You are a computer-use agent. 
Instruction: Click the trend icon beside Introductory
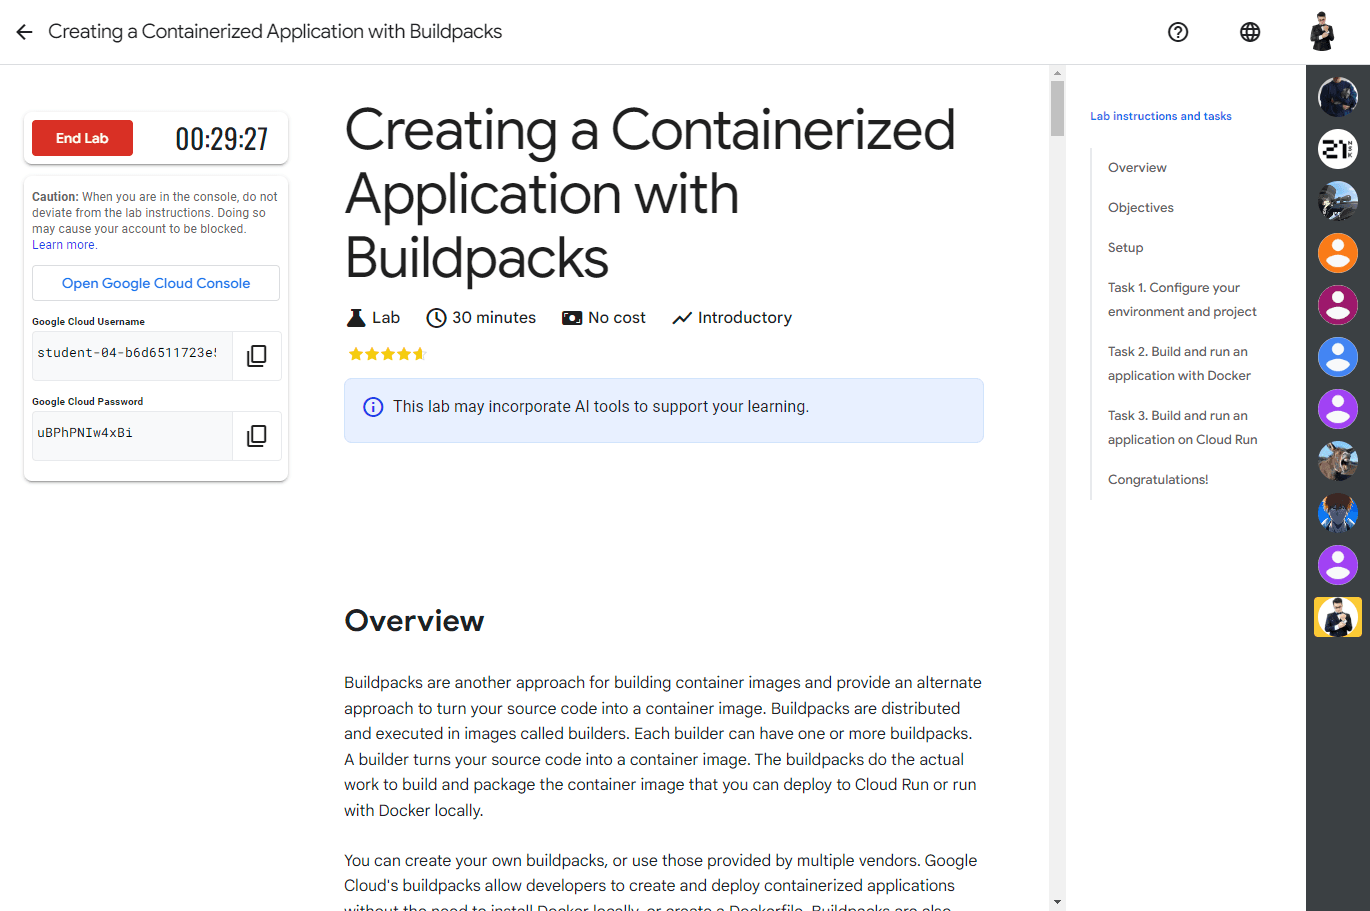point(682,318)
